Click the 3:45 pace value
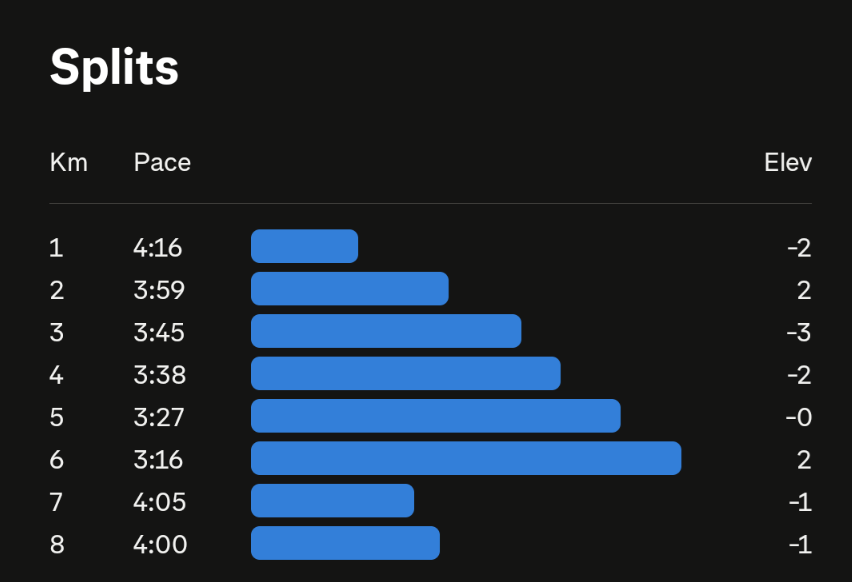Image resolution: width=852 pixels, height=582 pixels. (159, 332)
